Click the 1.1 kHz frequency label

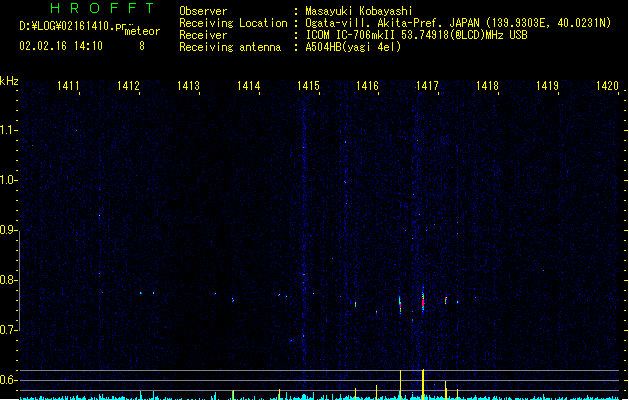point(8,130)
